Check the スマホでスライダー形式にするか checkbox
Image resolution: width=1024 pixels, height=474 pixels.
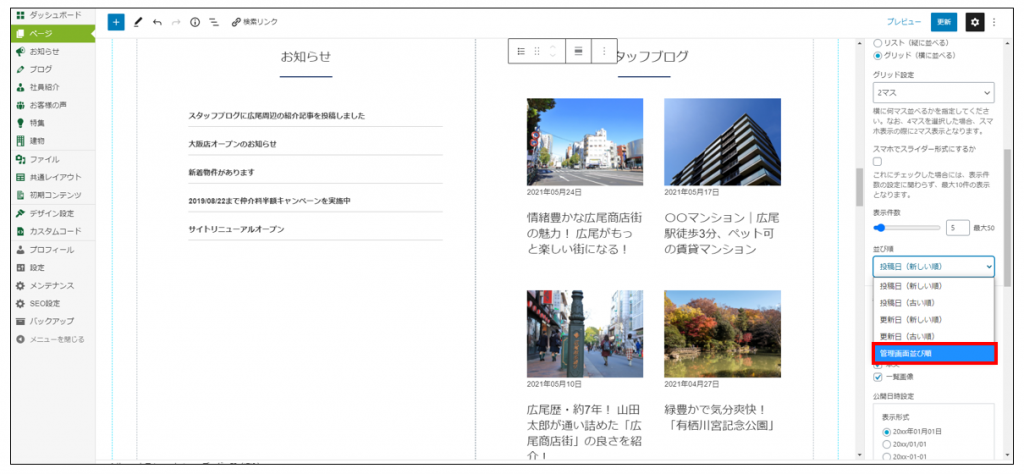point(878,161)
